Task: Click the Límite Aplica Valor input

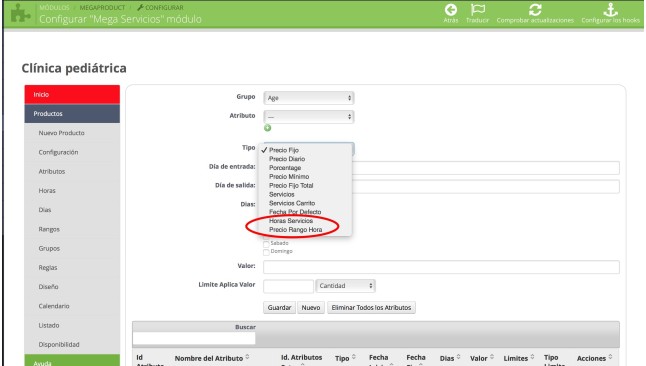Action: 288,286
